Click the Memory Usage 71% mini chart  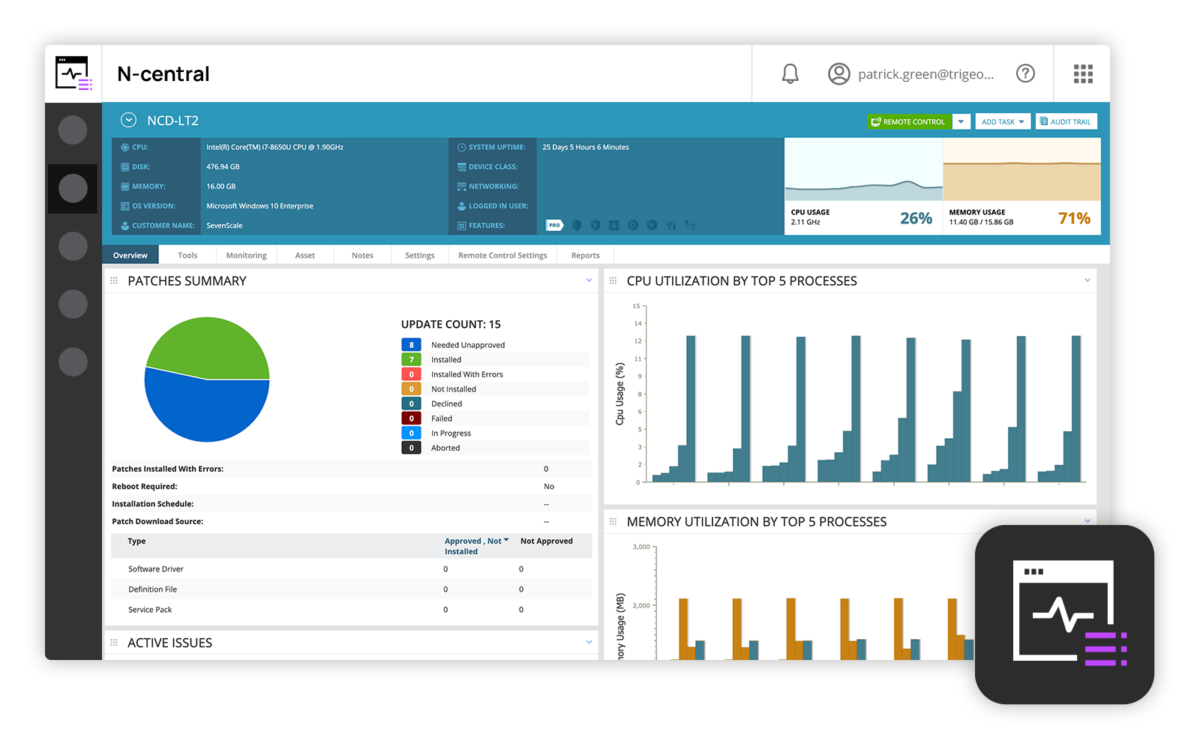coord(1022,186)
